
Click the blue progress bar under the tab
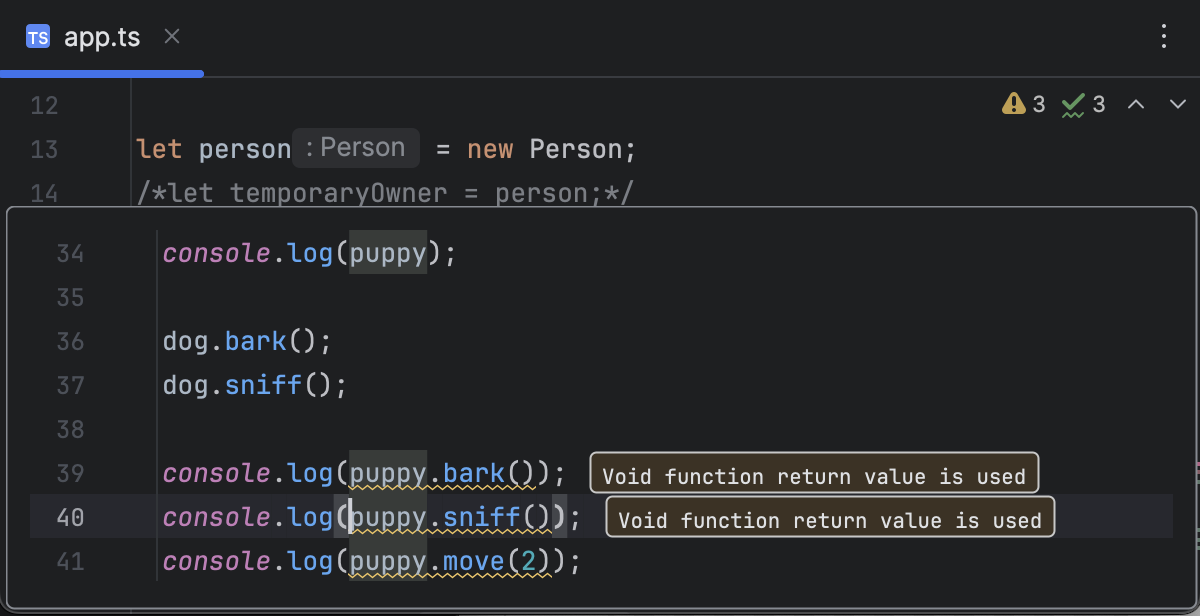click(x=100, y=72)
